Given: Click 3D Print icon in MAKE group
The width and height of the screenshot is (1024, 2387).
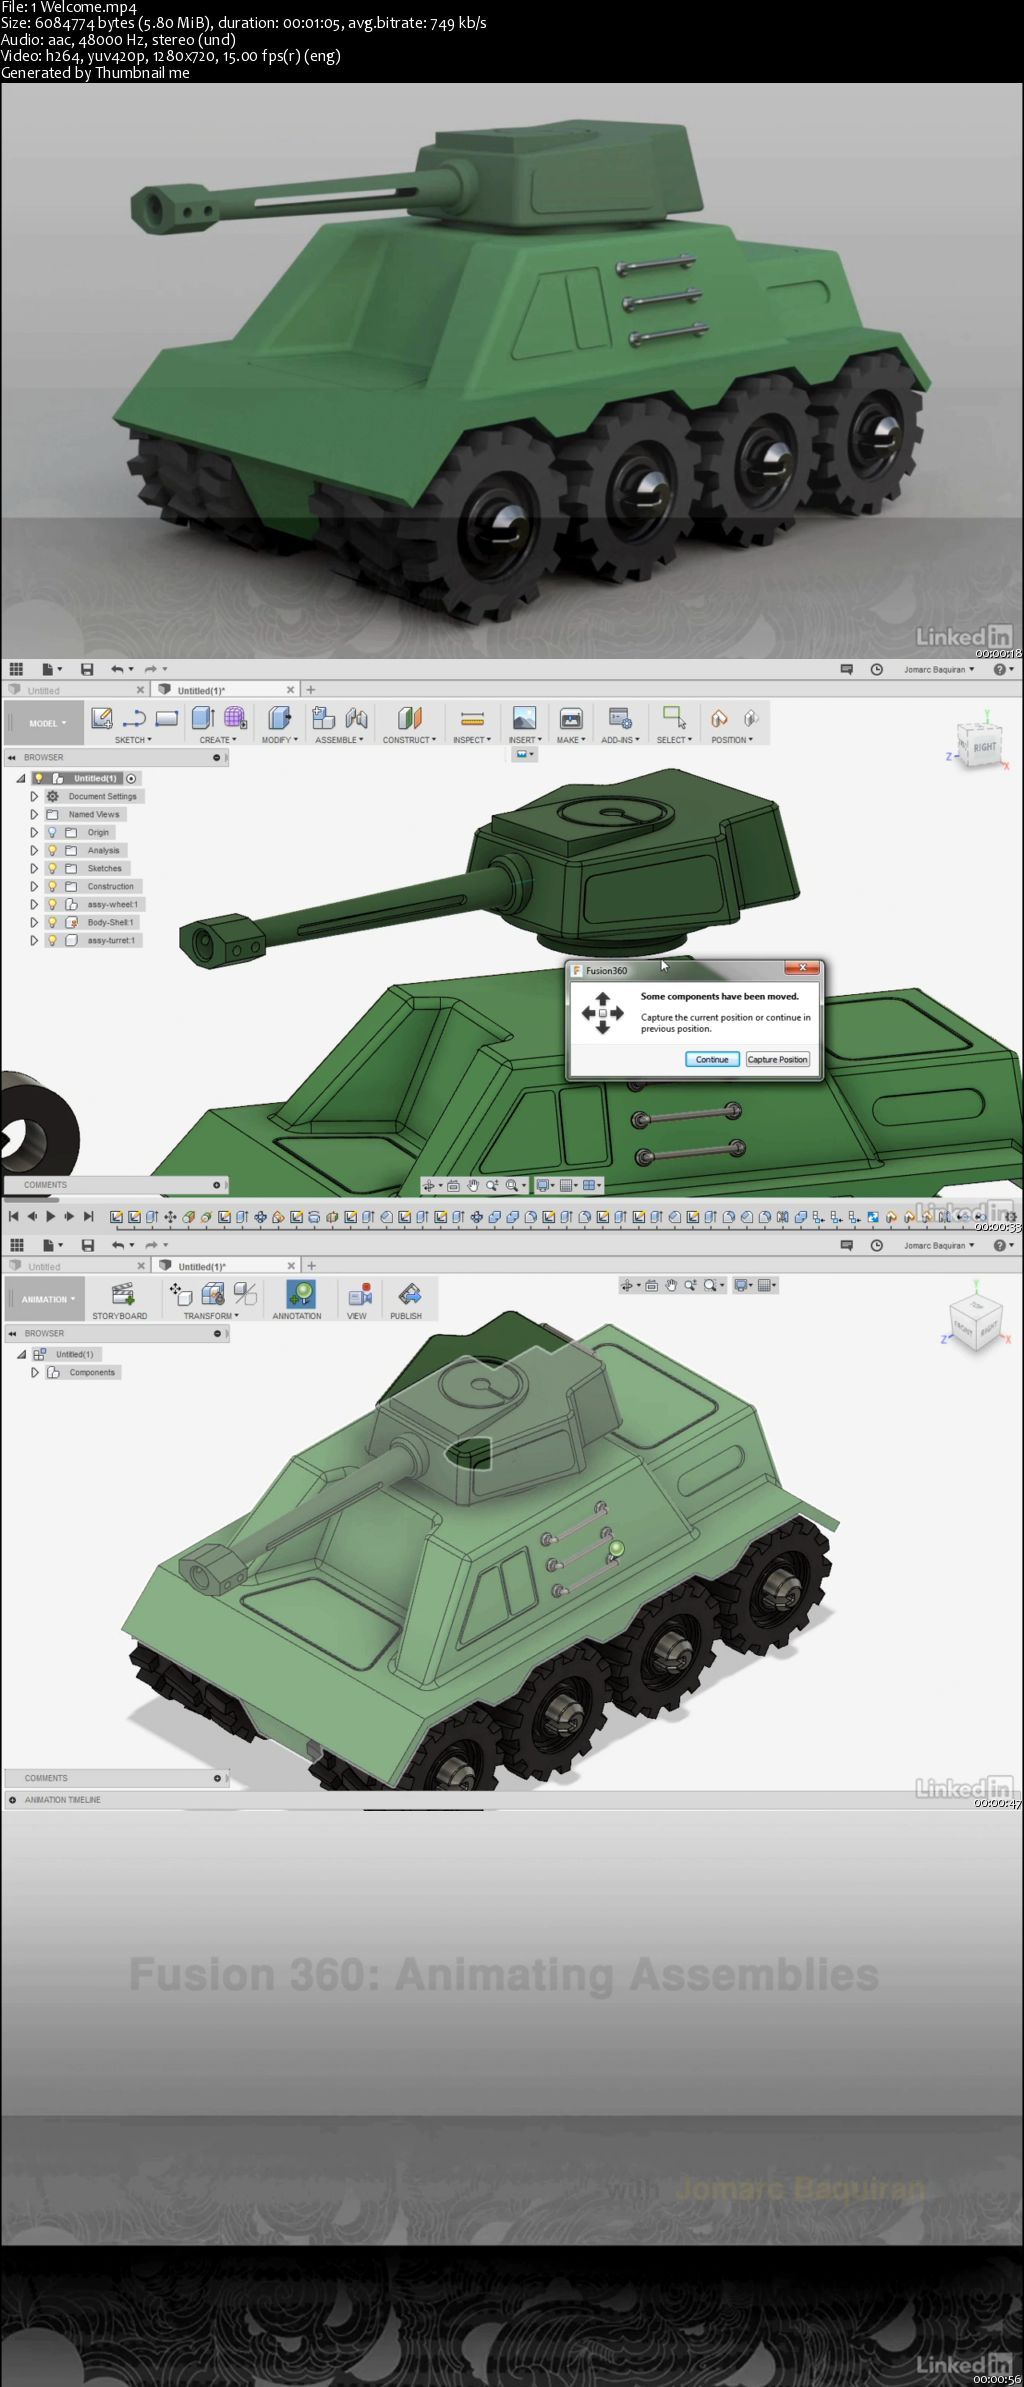Looking at the screenshot, I should [x=571, y=718].
